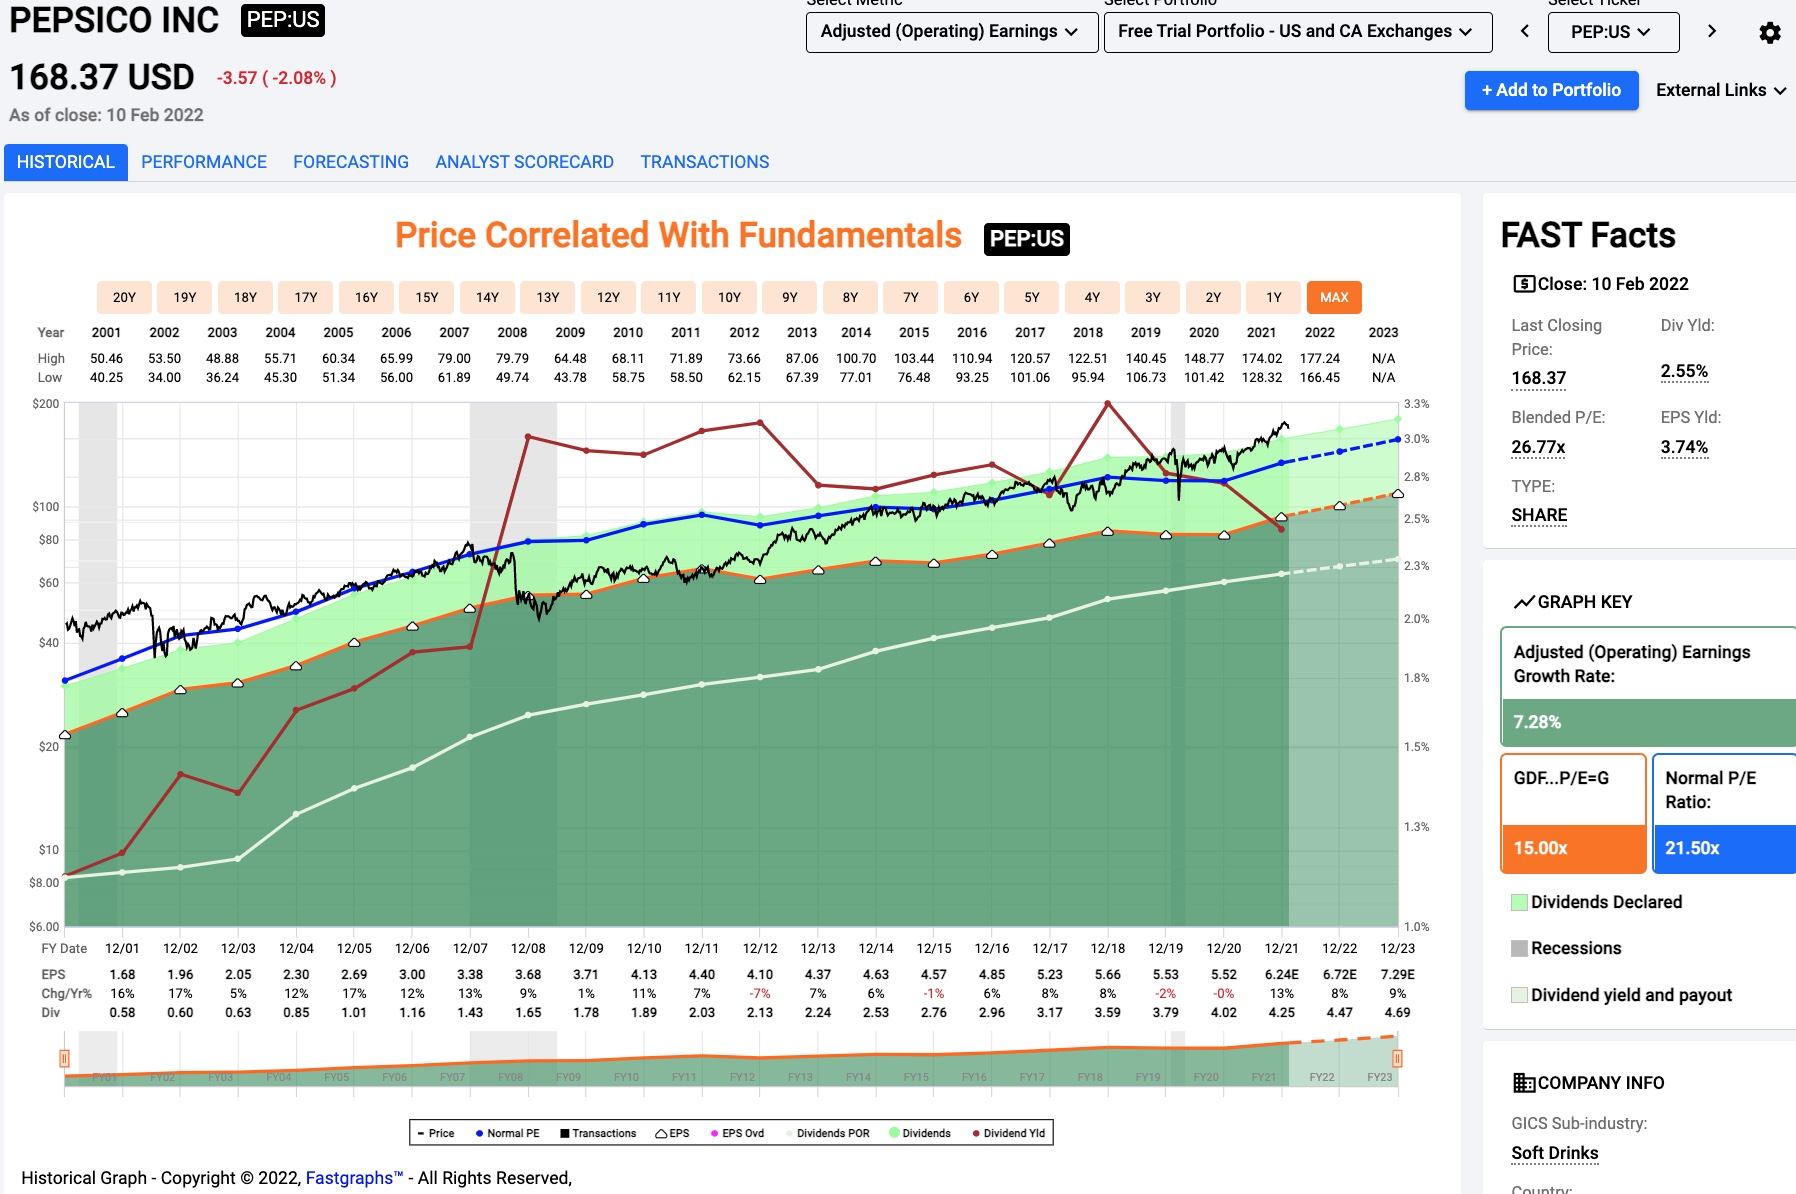Switch to the PERFORMANCE tab
This screenshot has height=1194, width=1796.
click(x=204, y=162)
